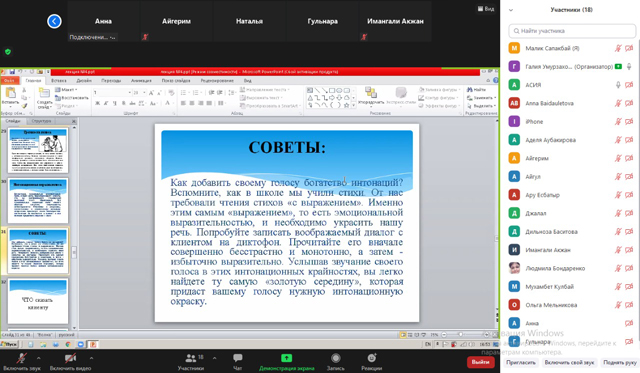This screenshot has height=373, width=640.
Task: Click camera-off icon for iPhone participant
Action: coord(629,121)
